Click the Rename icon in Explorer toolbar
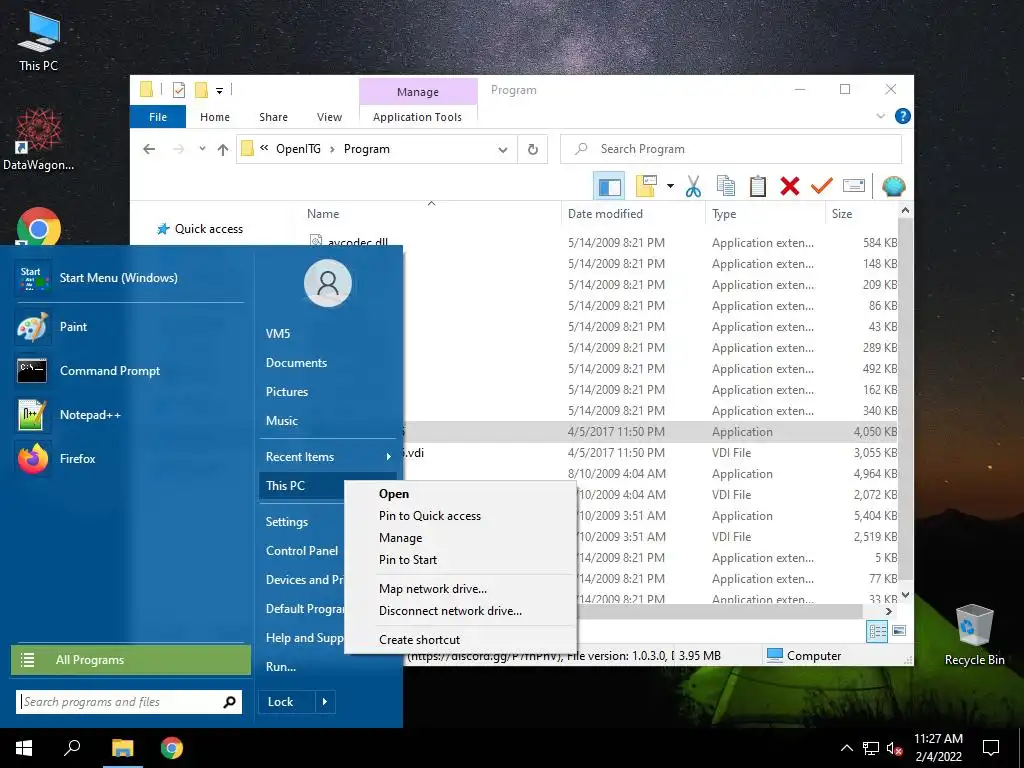The width and height of the screenshot is (1024, 768). click(x=854, y=187)
